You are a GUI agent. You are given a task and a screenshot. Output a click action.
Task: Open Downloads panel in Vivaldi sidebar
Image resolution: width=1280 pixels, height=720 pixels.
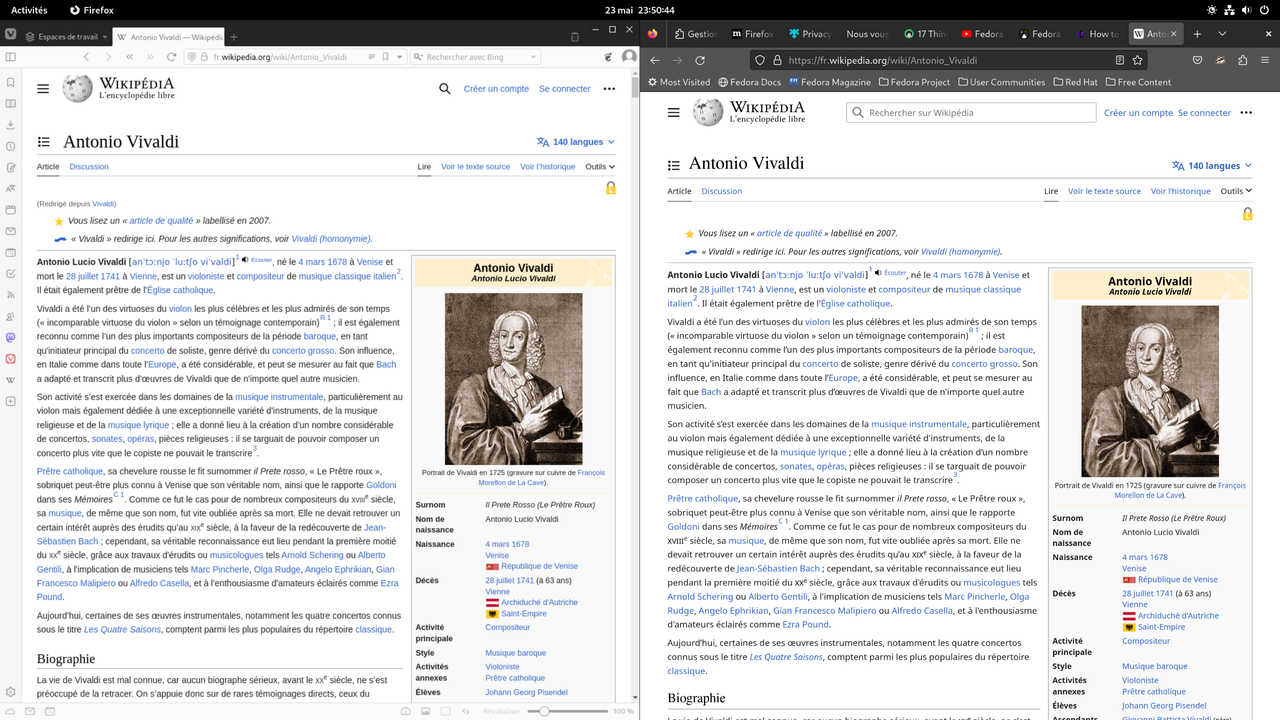click(x=10, y=124)
